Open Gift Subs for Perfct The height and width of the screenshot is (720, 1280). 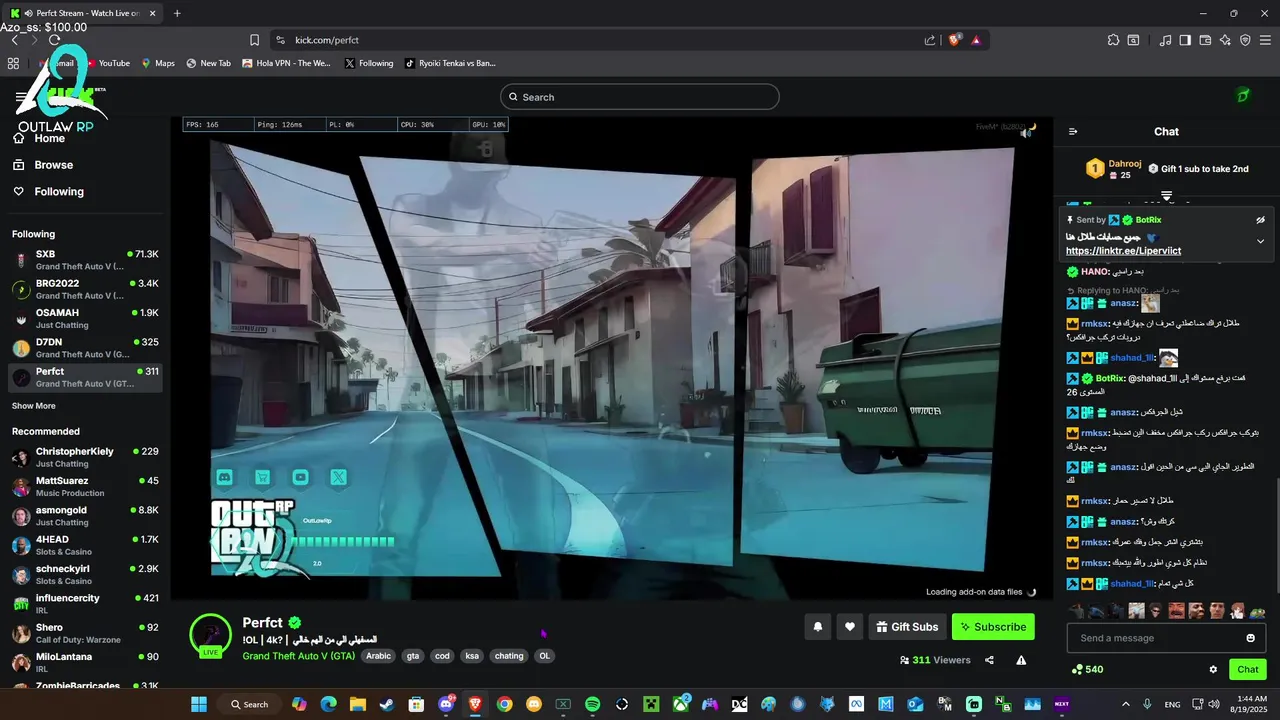[x=908, y=627]
